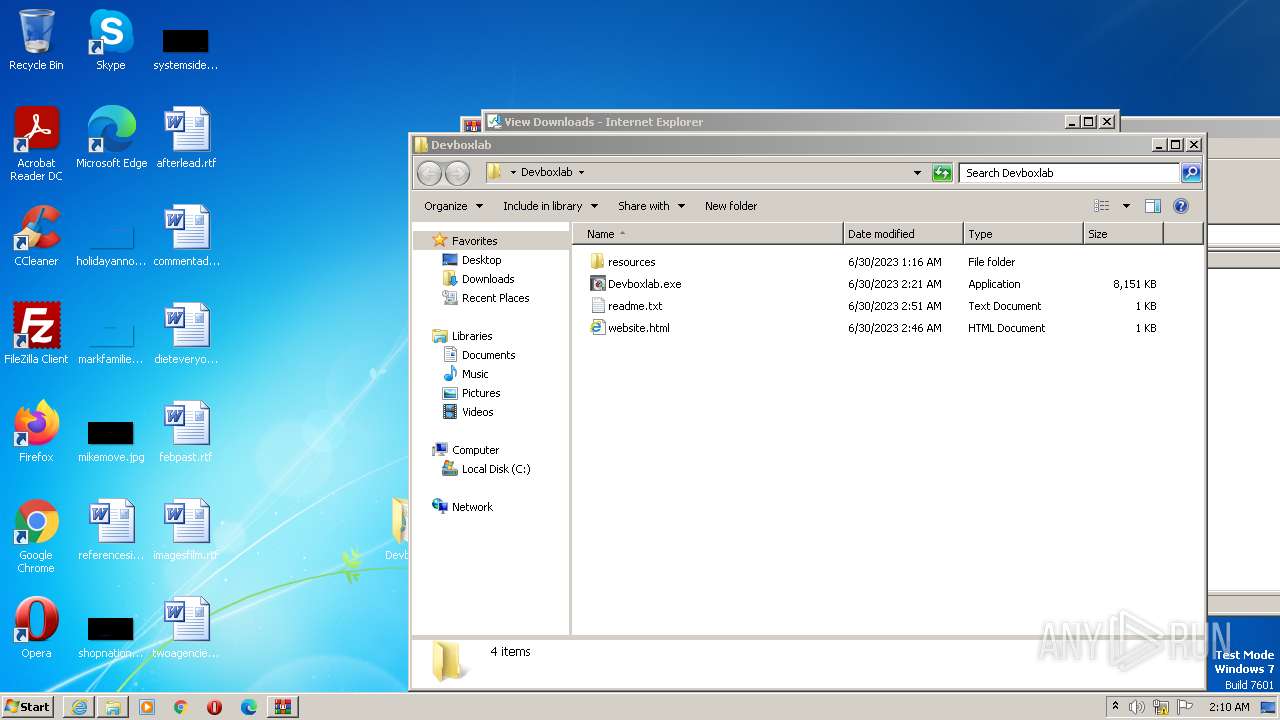Open Internet Explorer from taskbar
The width and height of the screenshot is (1280, 720).
(x=79, y=707)
